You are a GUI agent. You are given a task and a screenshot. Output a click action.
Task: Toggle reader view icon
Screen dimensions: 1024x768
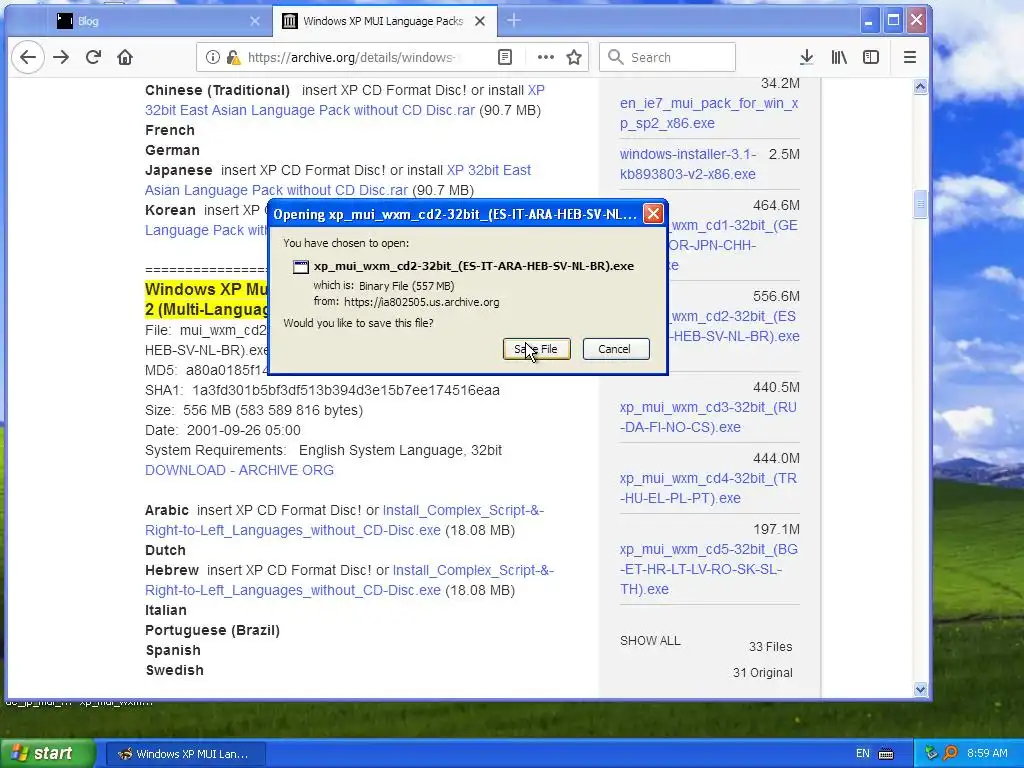(x=505, y=57)
